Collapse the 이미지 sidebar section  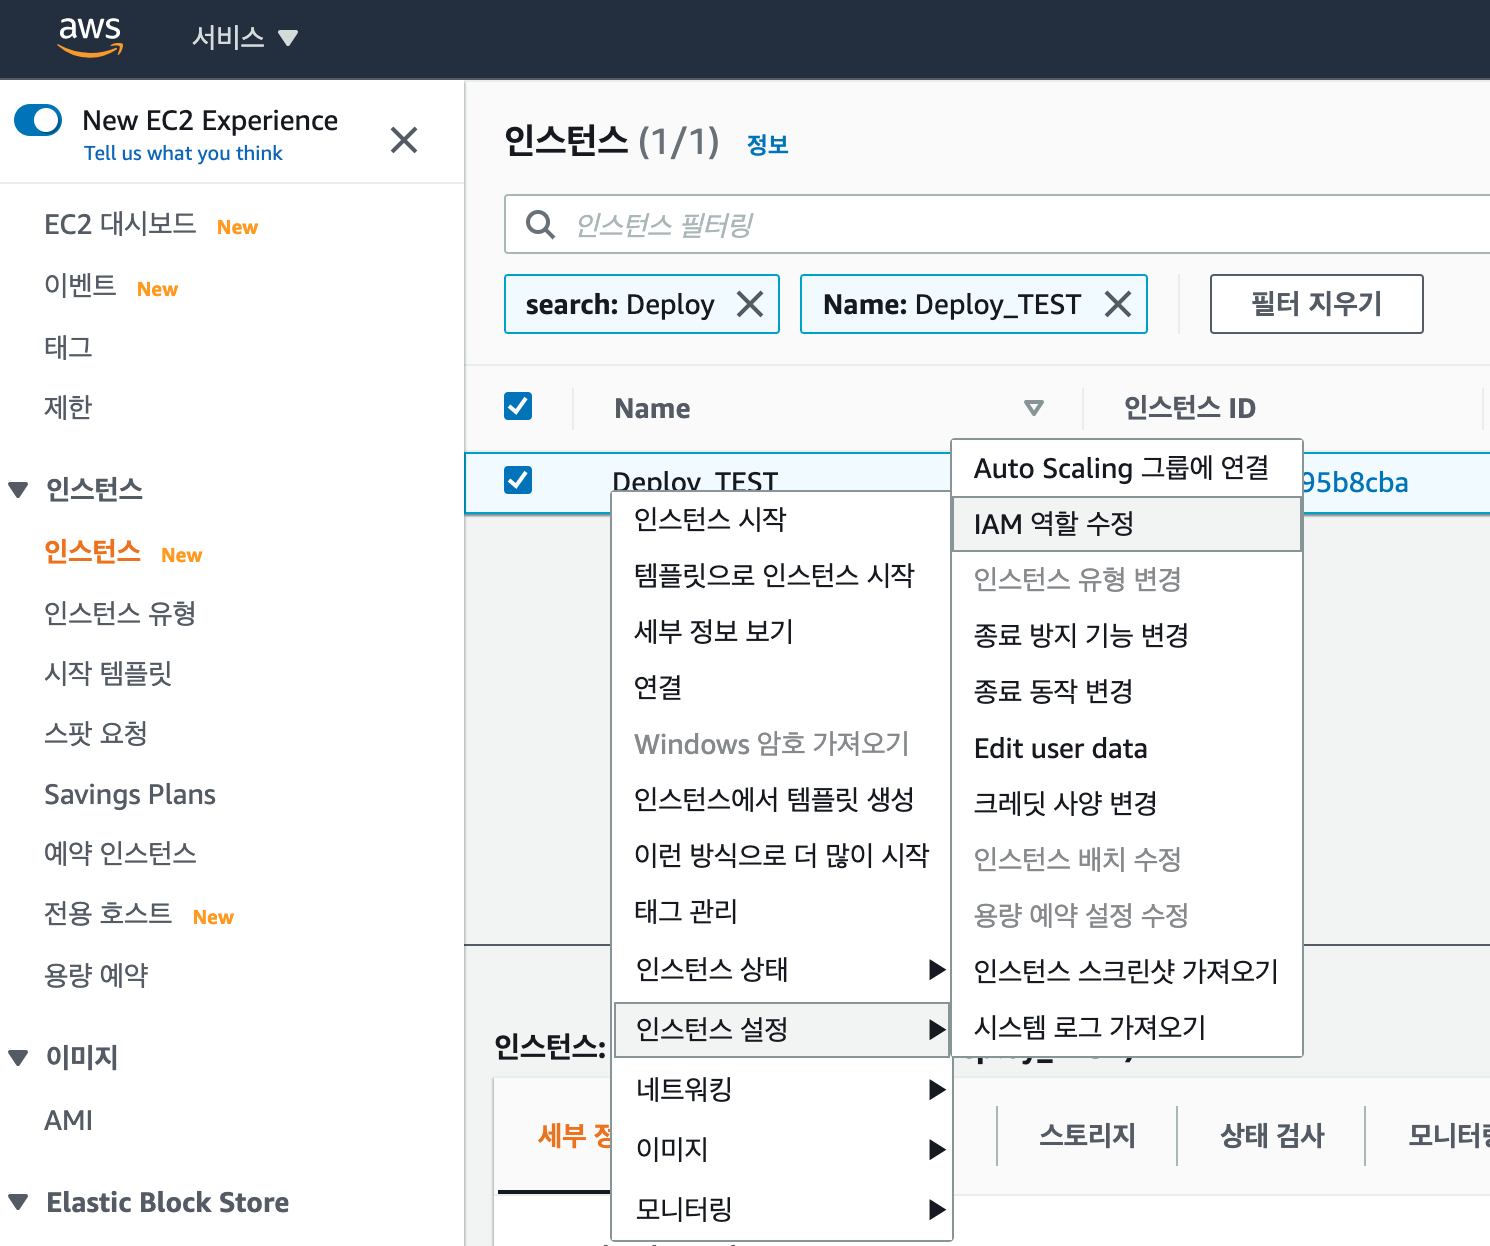(18, 1058)
